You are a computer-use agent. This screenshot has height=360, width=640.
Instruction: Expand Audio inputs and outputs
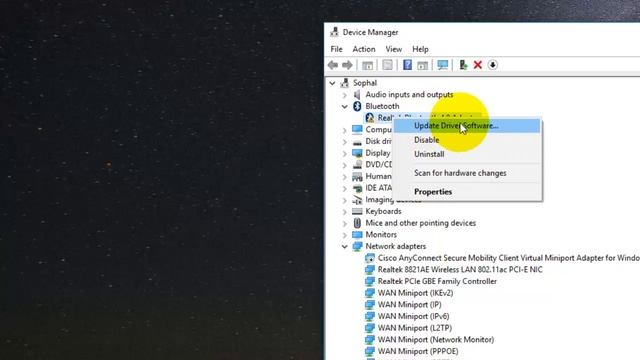click(x=344, y=95)
